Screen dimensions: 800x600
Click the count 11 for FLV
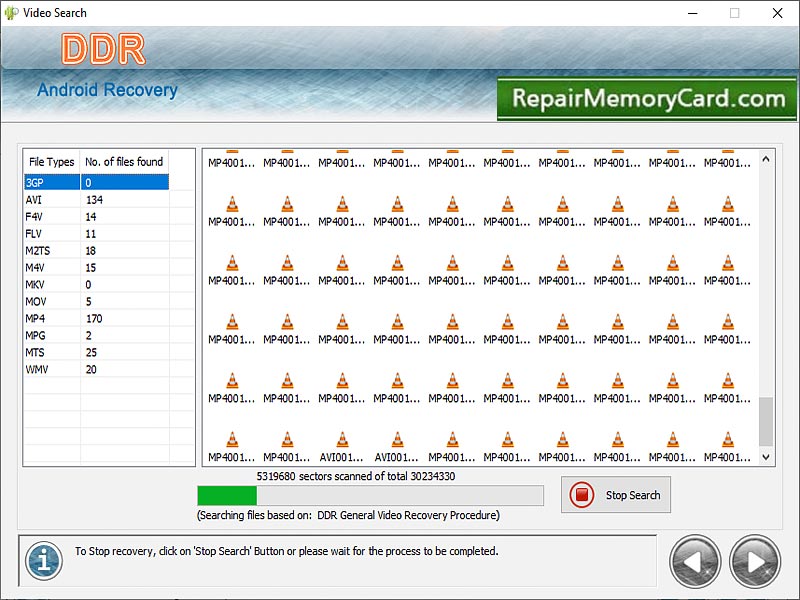[91, 234]
